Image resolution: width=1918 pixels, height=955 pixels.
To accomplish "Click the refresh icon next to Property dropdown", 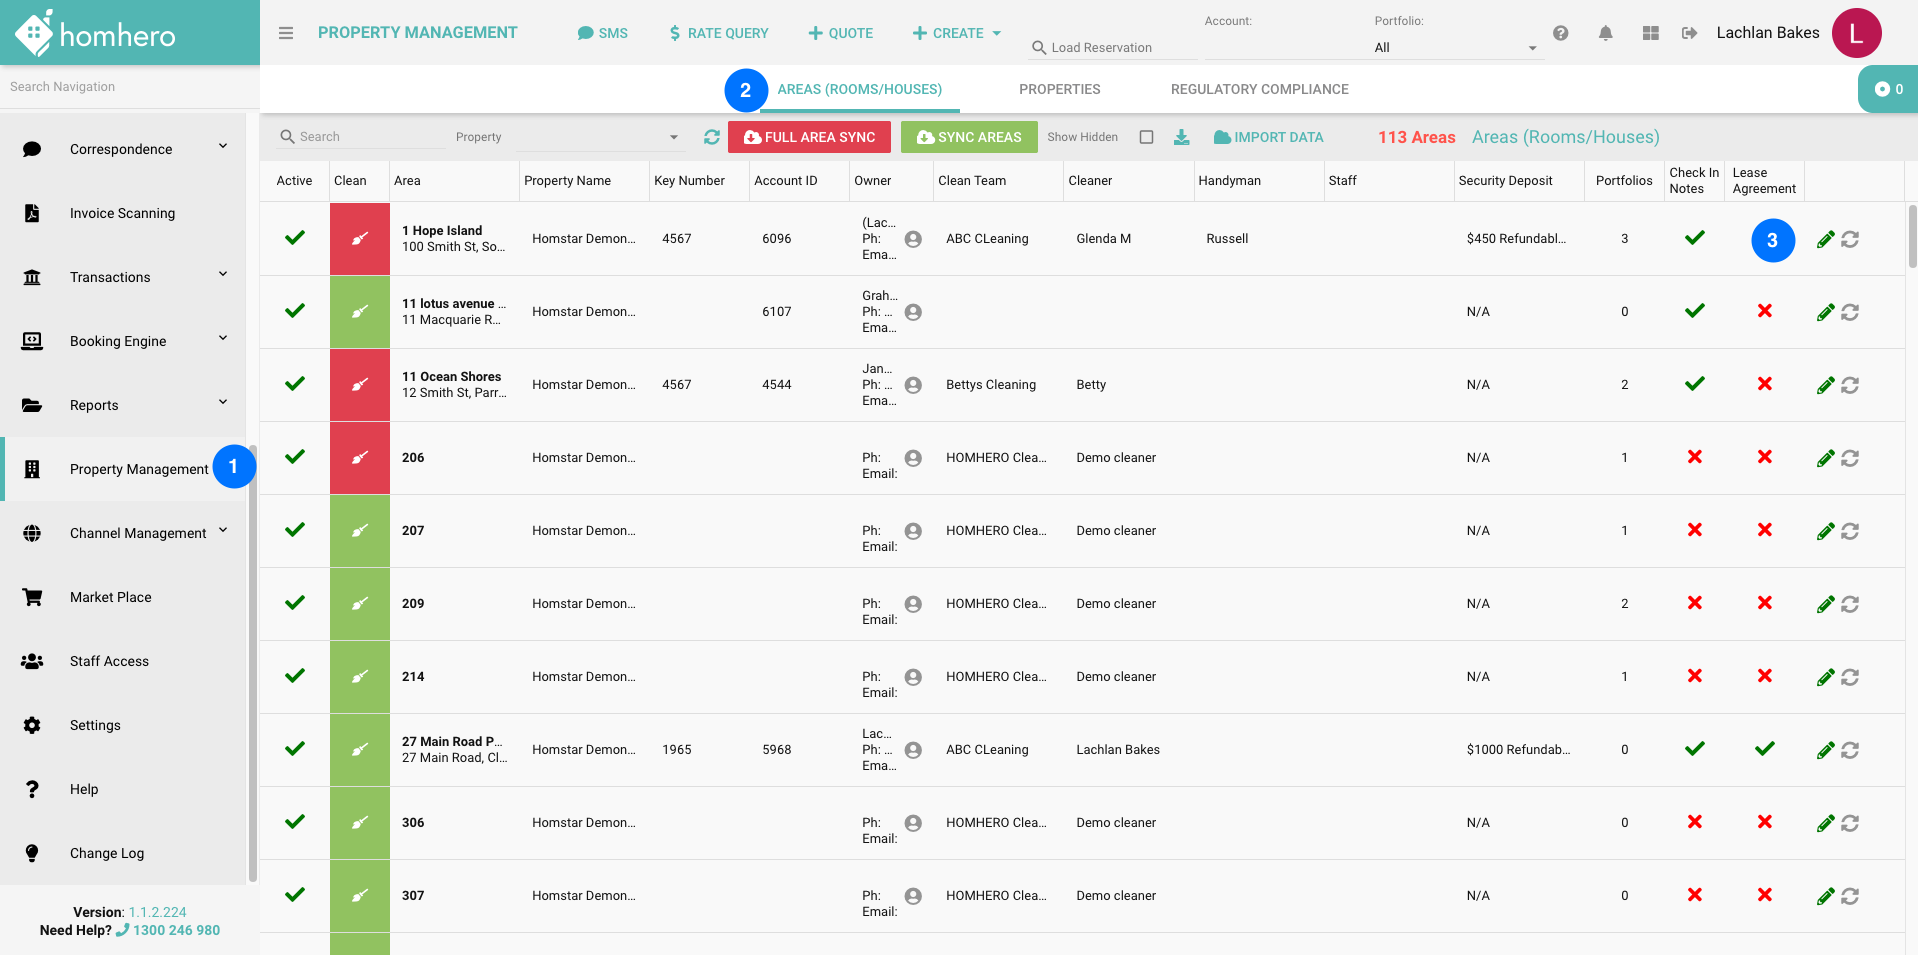I will (711, 137).
